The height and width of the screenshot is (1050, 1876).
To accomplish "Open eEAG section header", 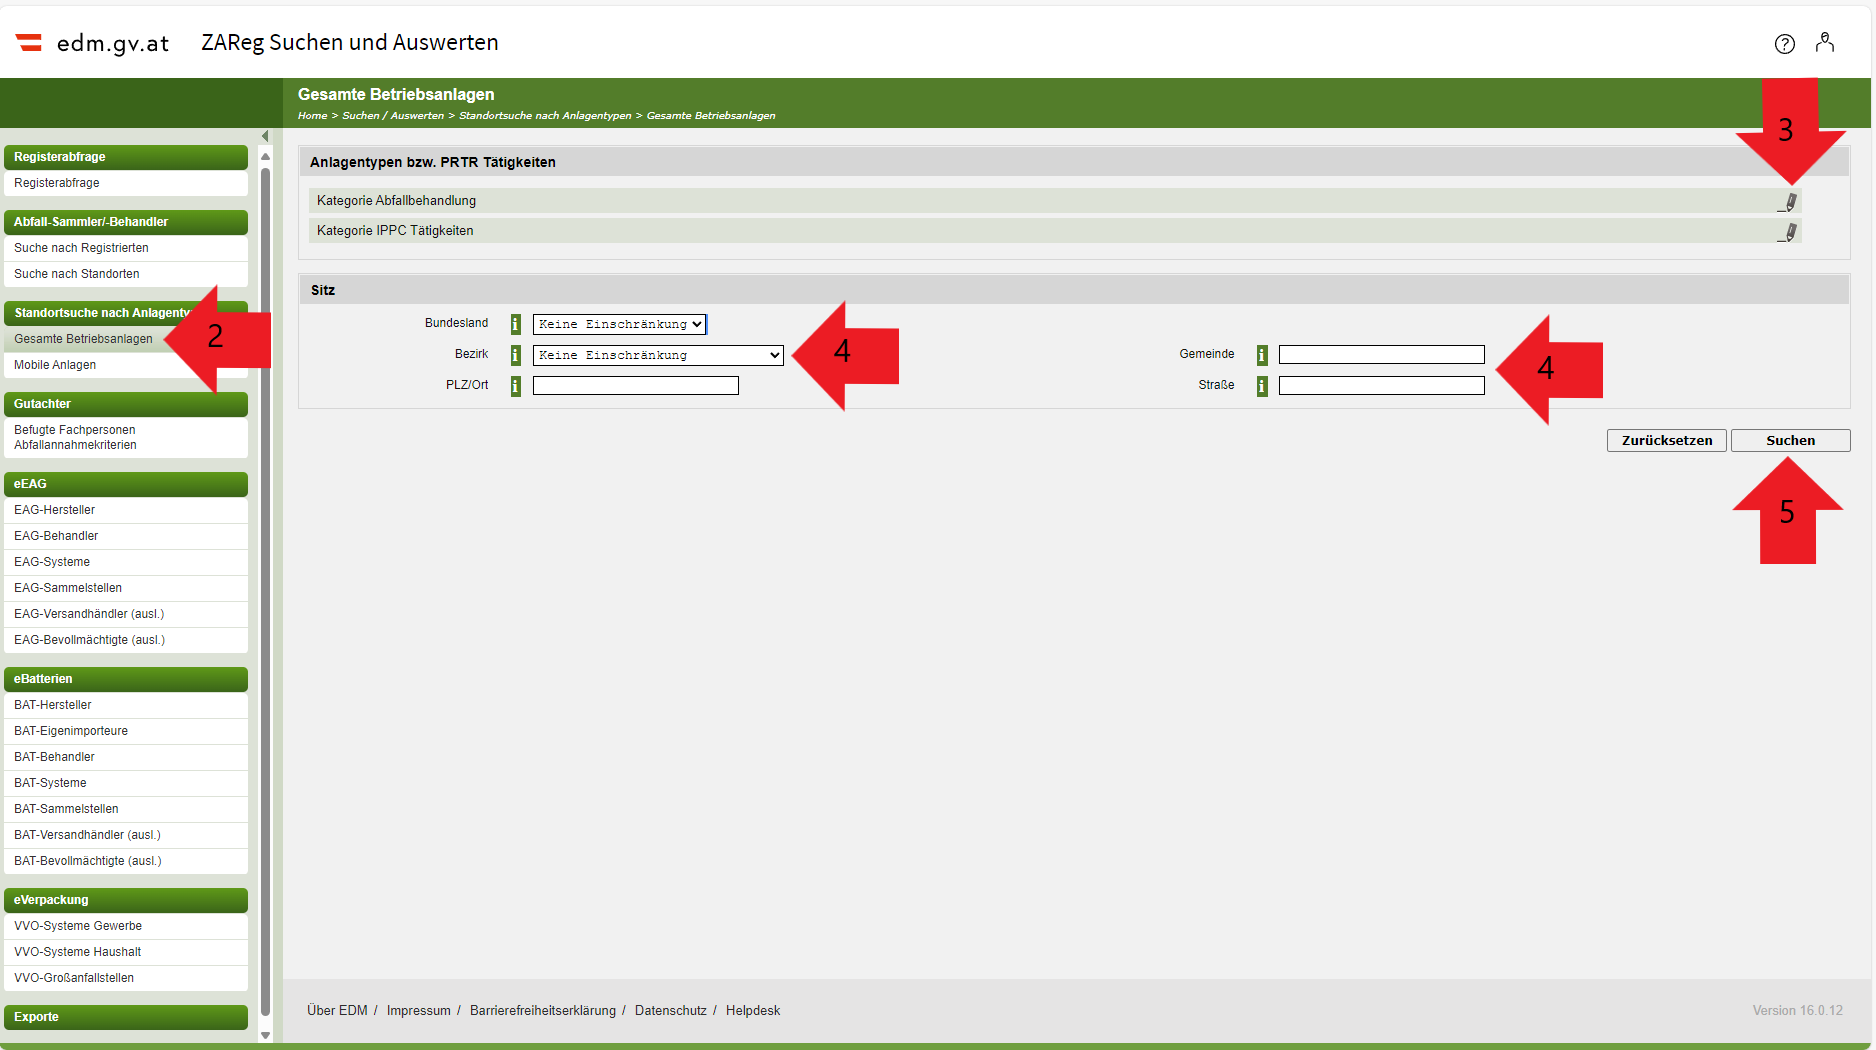I will point(126,484).
